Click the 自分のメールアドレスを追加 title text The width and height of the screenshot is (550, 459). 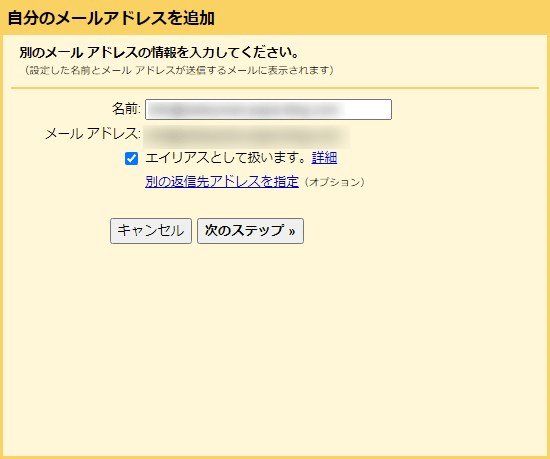tap(111, 18)
